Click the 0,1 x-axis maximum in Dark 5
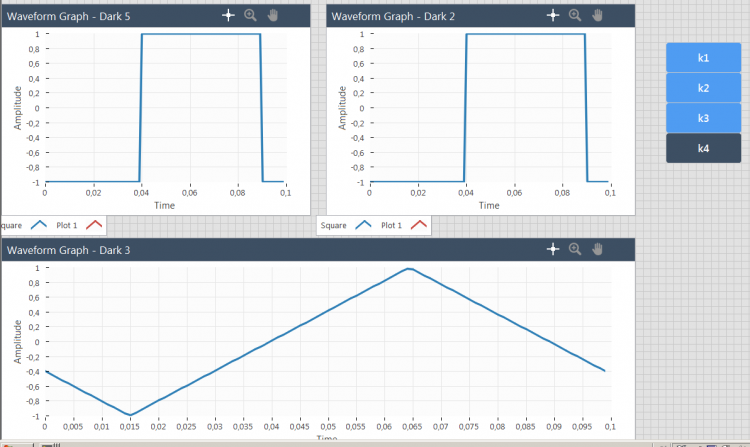 tap(286, 193)
